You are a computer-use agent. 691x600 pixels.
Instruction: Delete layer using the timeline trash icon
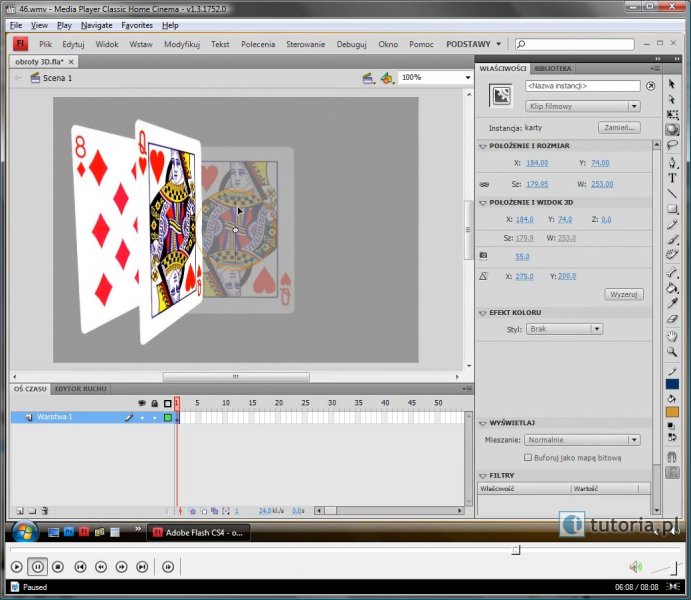click(x=47, y=510)
